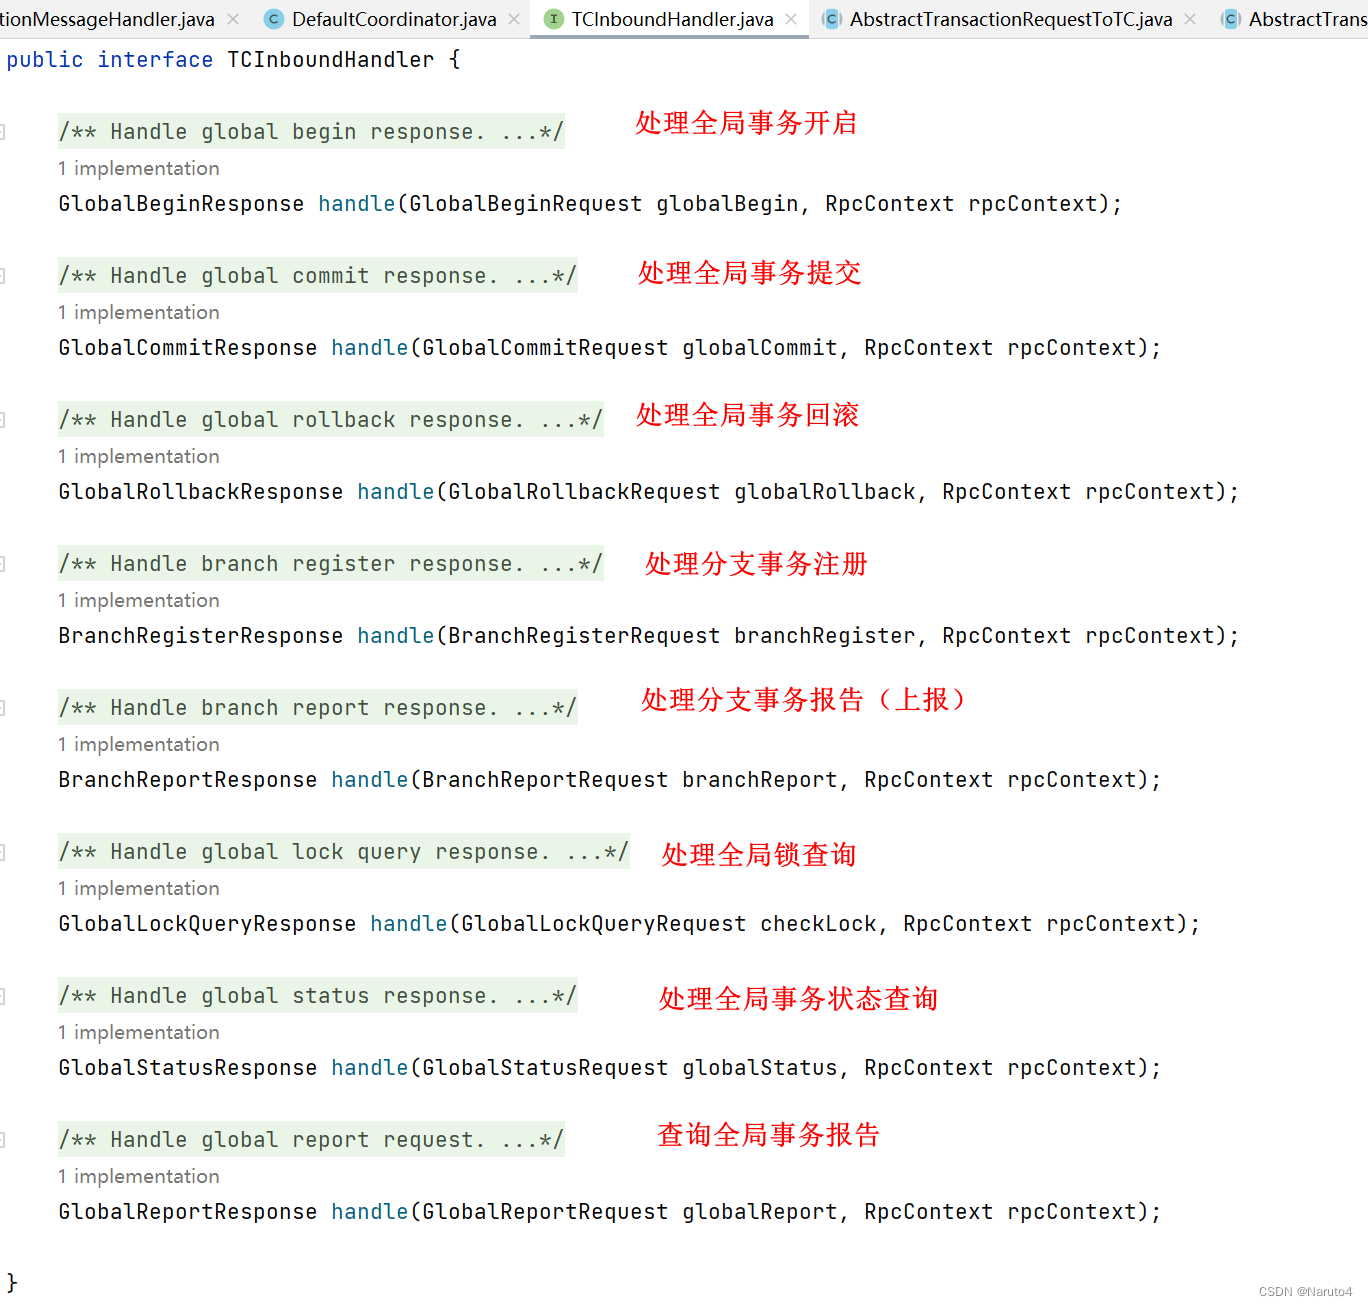
Task: Select the TCInboundHandler.java editor tab
Action: [x=672, y=19]
